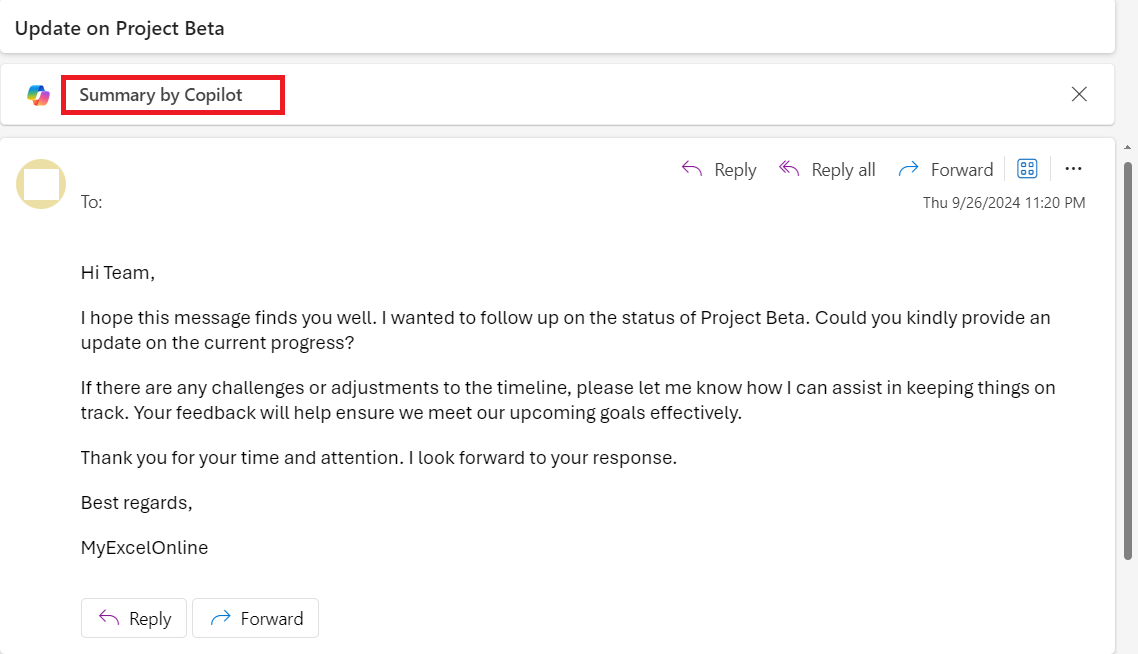Click the vertical scrollbar thumb

[1128, 361]
